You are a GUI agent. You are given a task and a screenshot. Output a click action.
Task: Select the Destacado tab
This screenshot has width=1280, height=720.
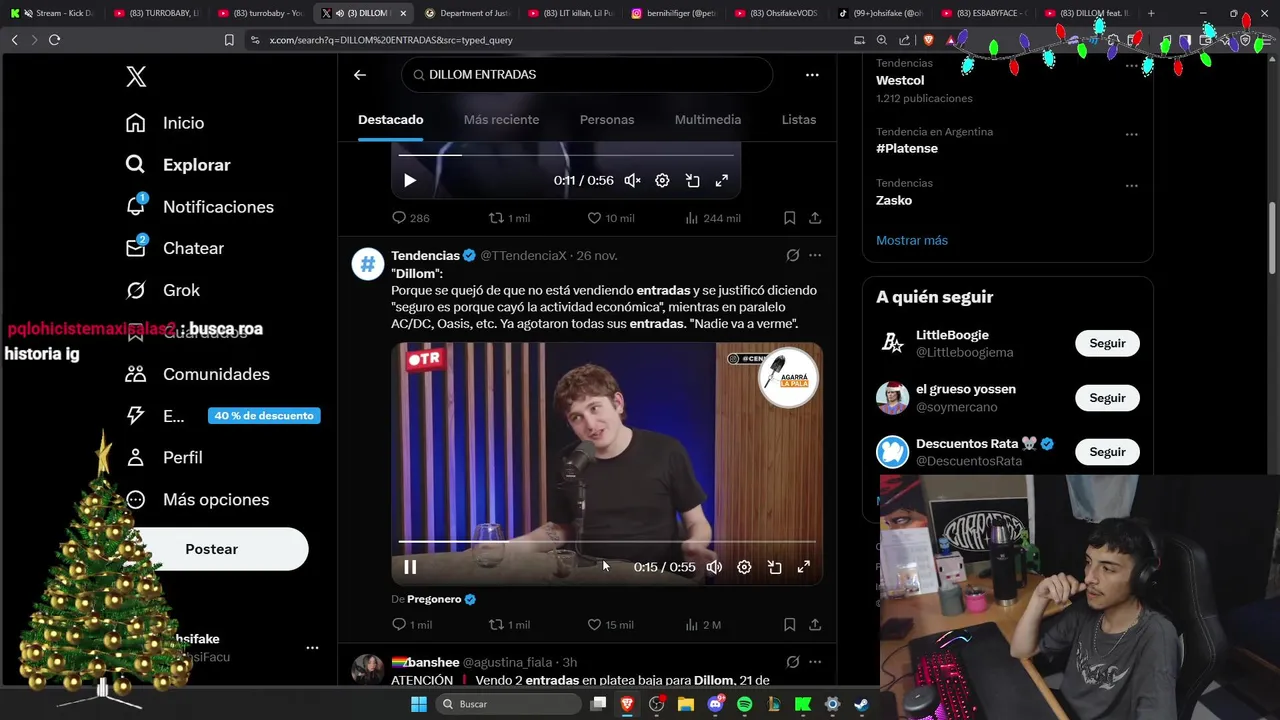(391, 120)
